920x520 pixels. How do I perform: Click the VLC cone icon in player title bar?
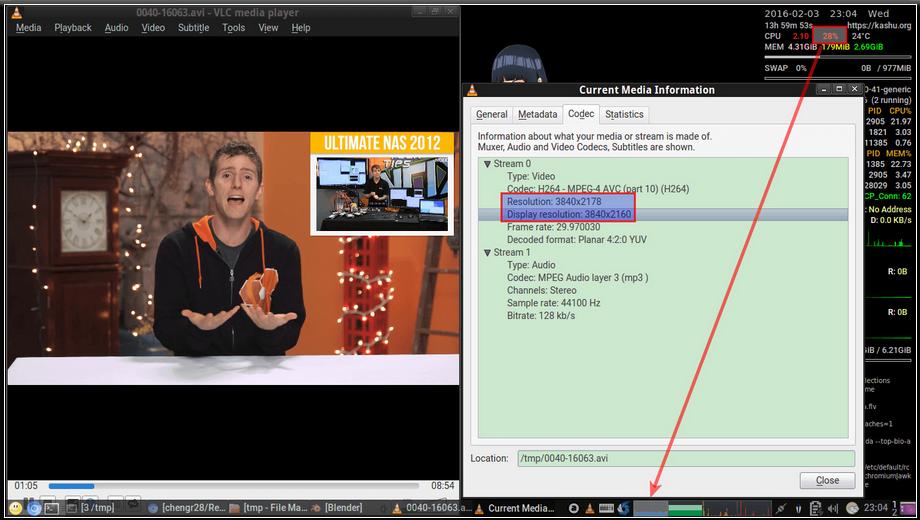pos(16,12)
